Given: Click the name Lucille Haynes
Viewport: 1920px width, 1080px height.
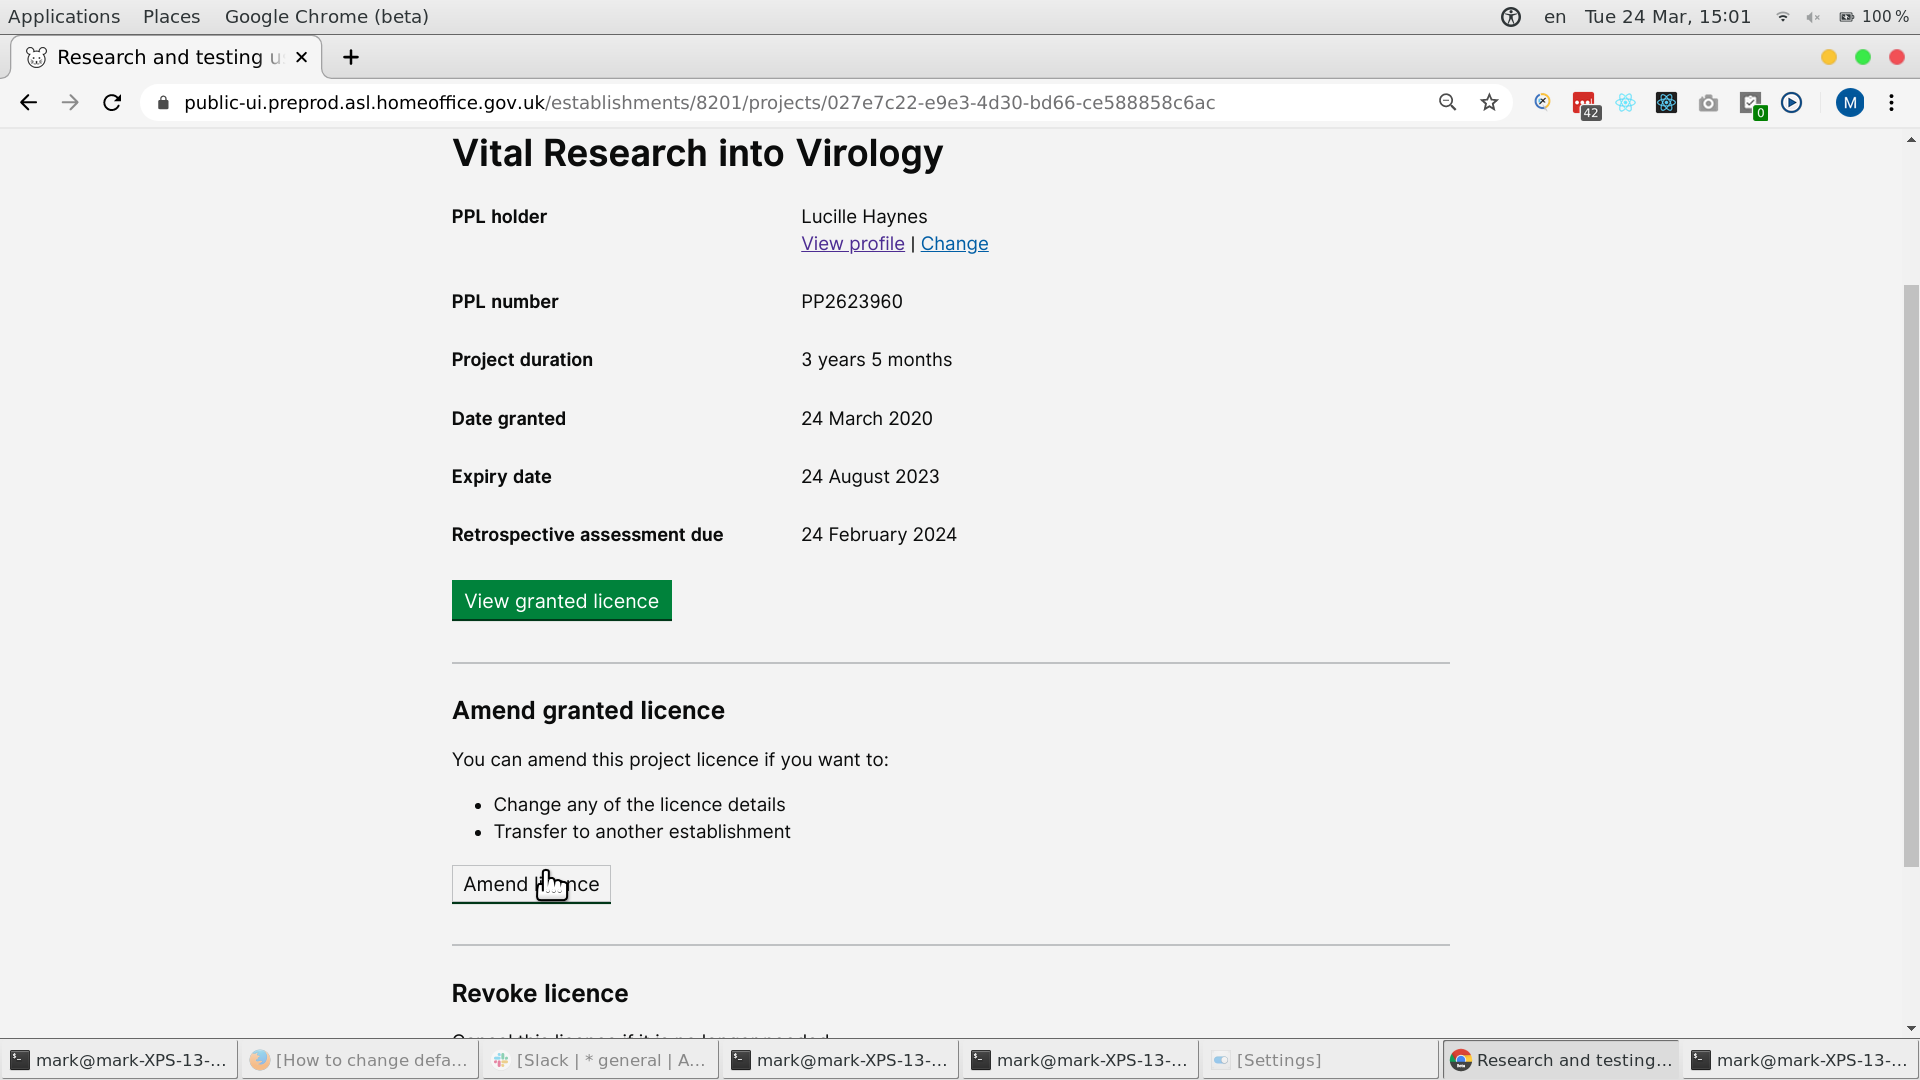Looking at the screenshot, I should click(x=864, y=217).
